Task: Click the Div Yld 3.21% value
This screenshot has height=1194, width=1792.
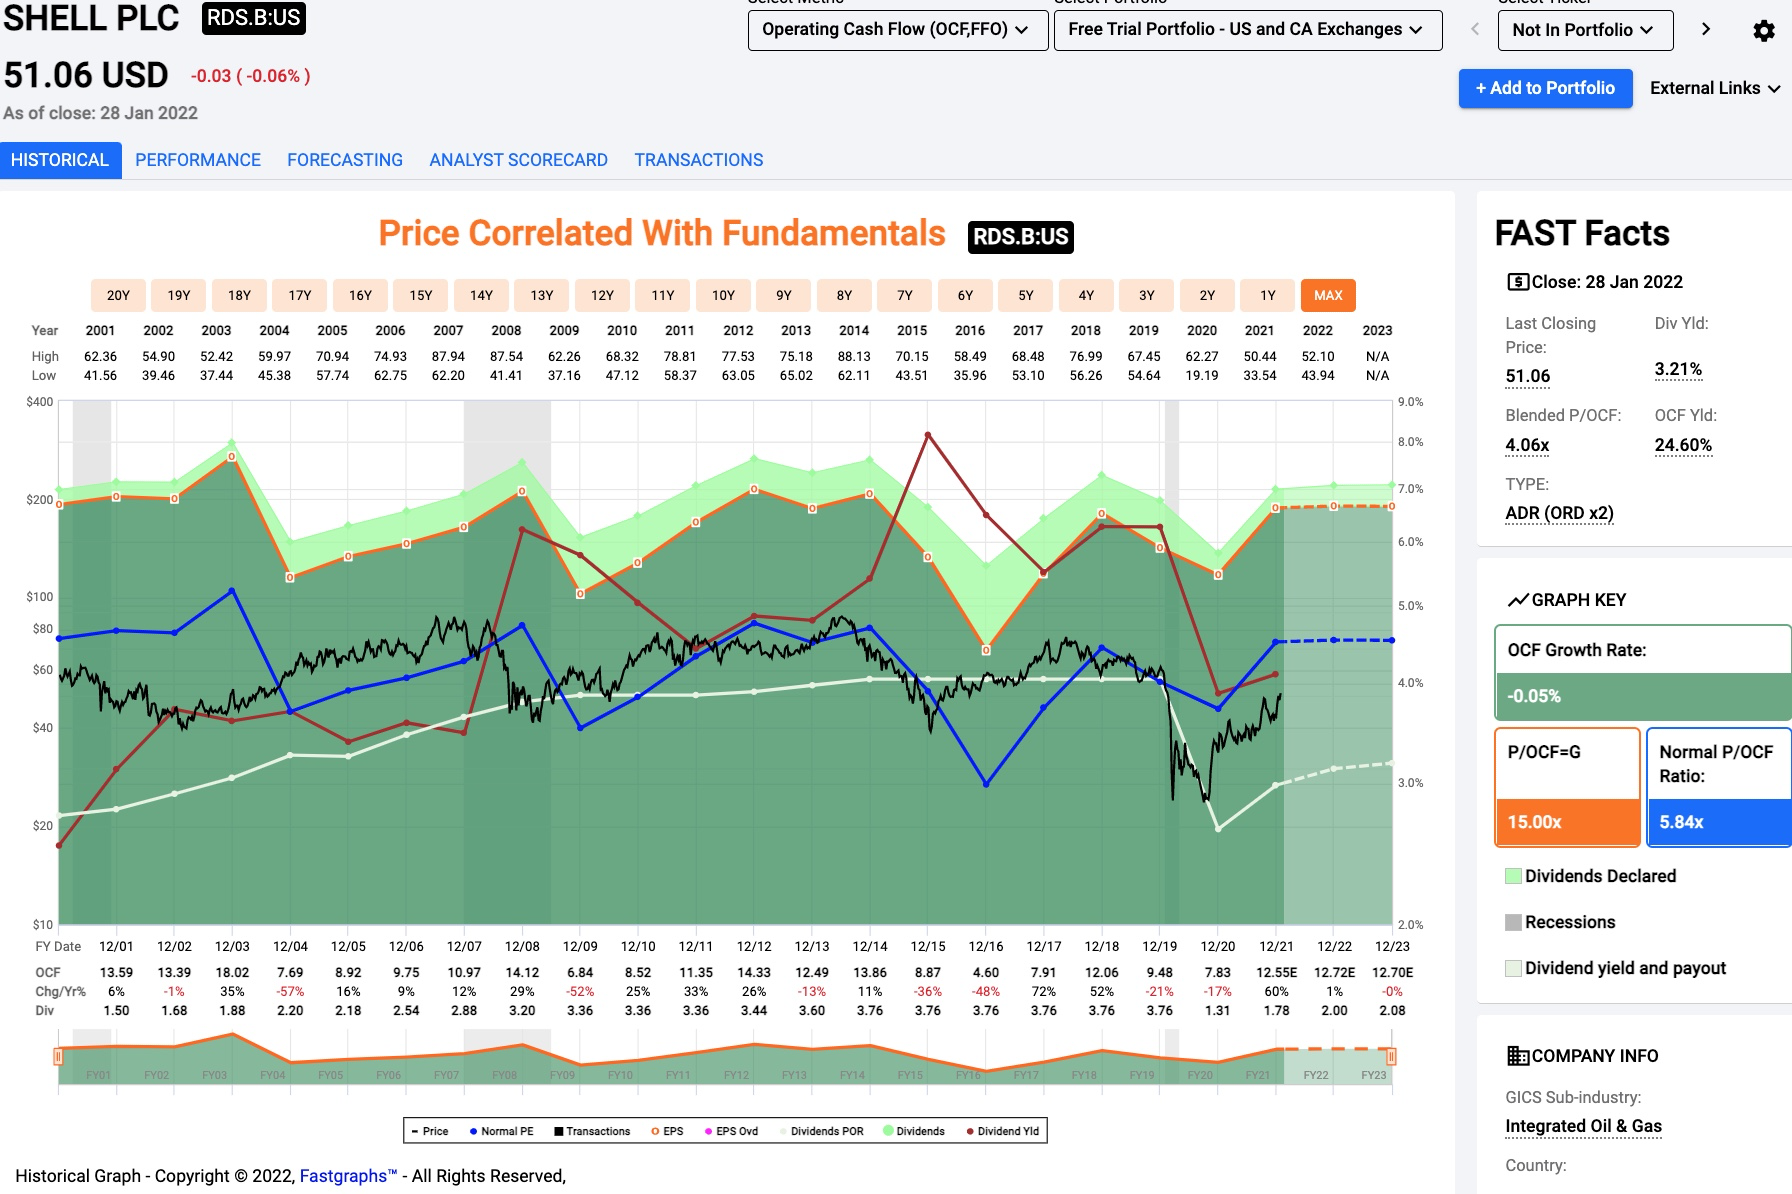Action: [1678, 369]
